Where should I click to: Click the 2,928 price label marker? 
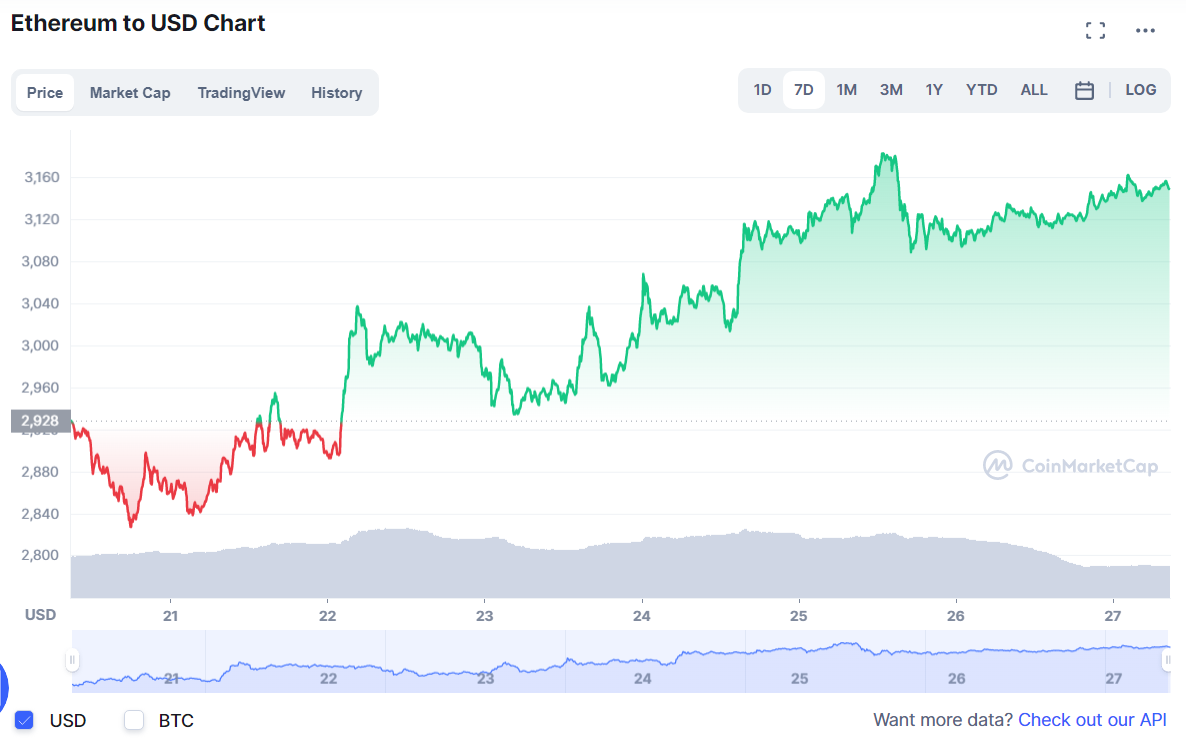41,421
